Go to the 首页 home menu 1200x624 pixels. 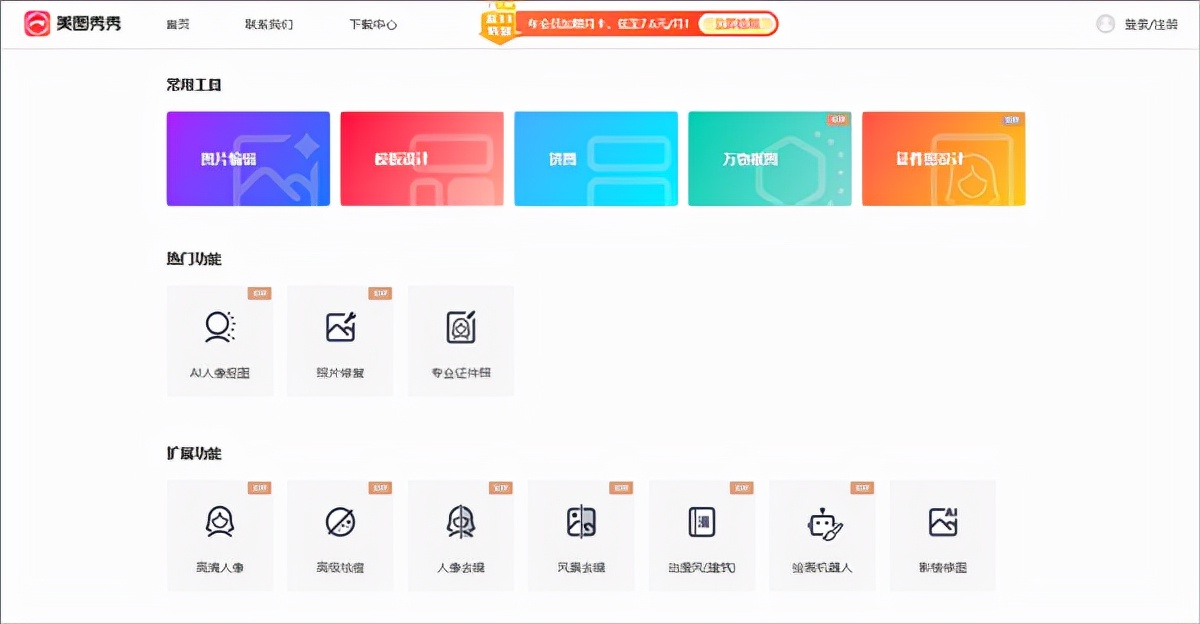(177, 24)
